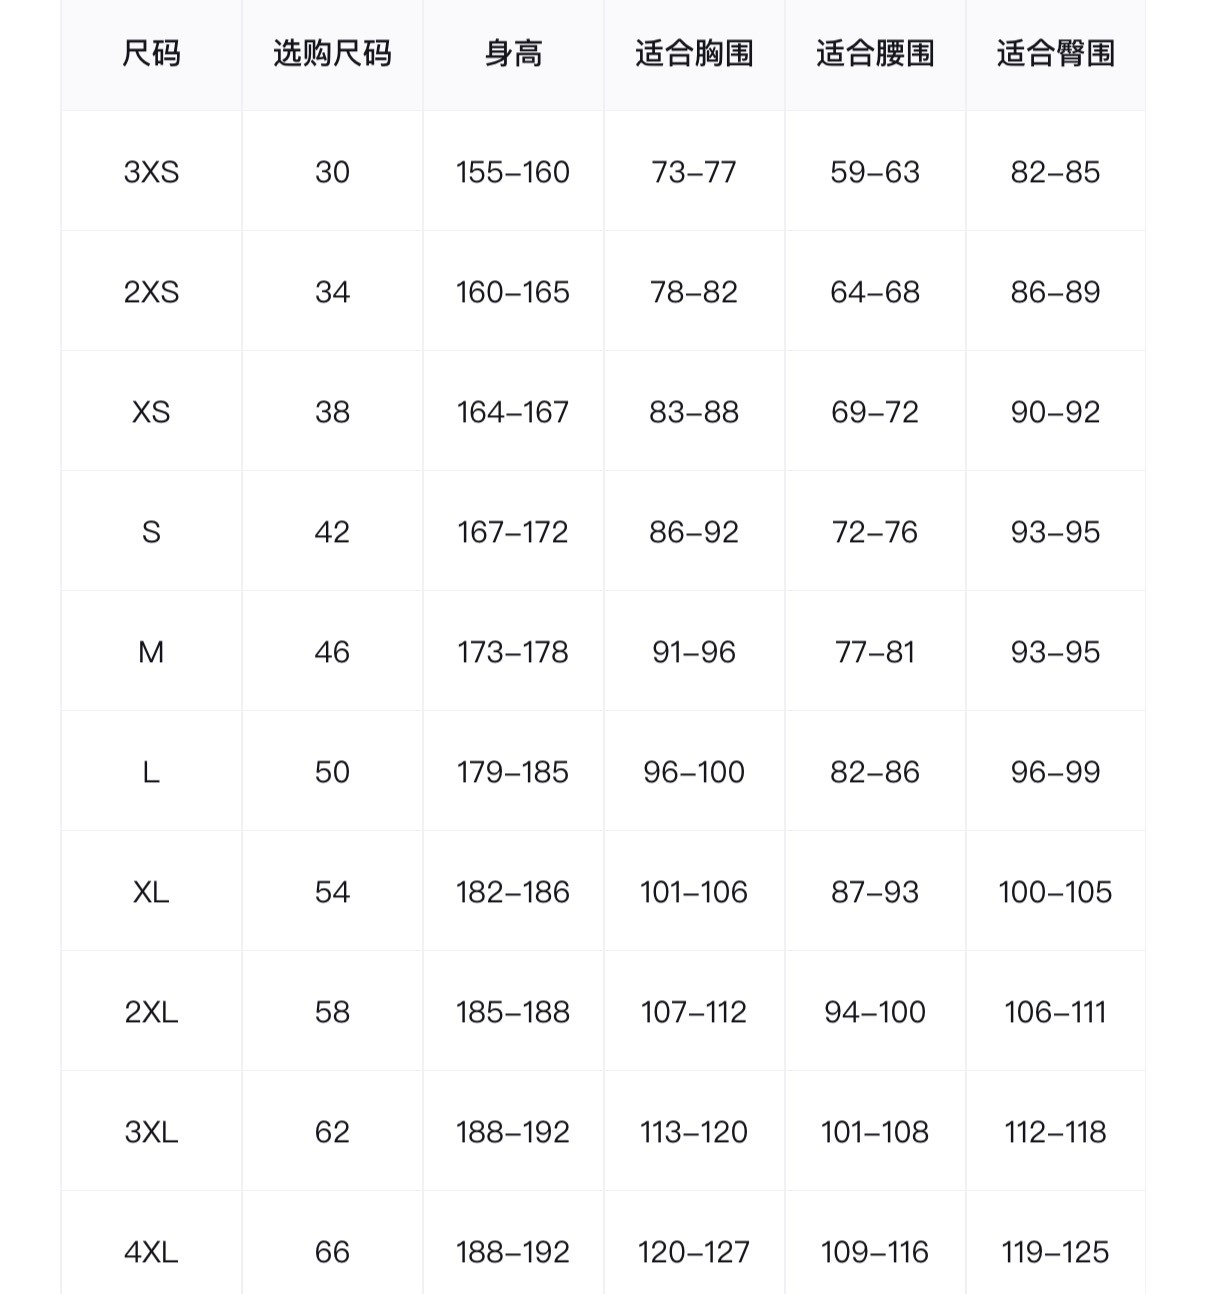Click waist range 87–93 cell
Image resolution: width=1206 pixels, height=1294 pixels.
click(875, 892)
